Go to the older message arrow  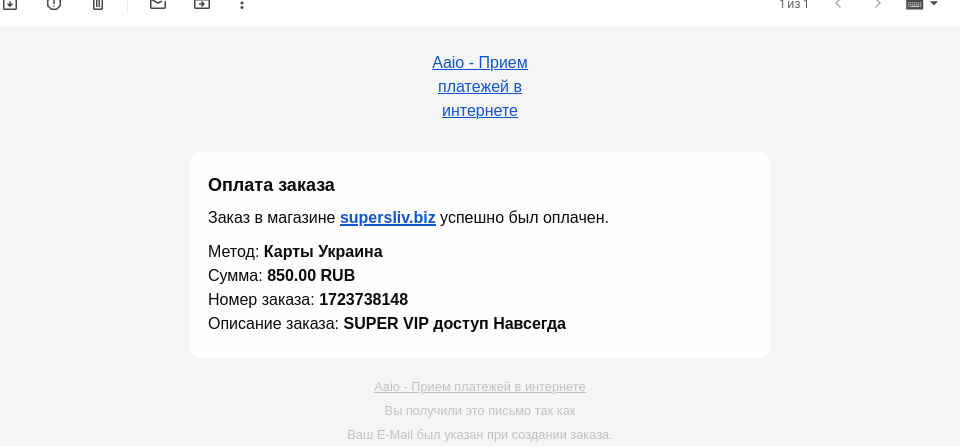click(x=877, y=4)
